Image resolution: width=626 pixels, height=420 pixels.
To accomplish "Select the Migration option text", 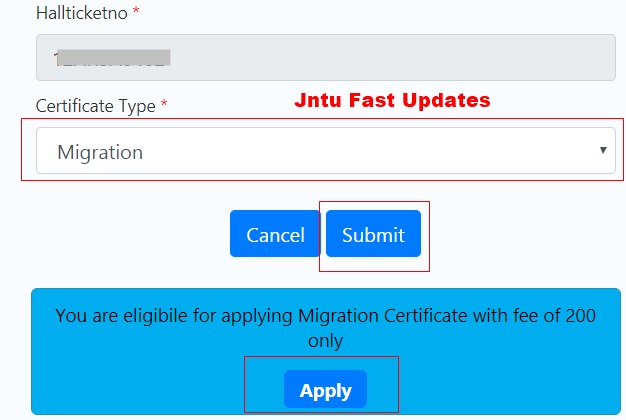I will coord(100,152).
